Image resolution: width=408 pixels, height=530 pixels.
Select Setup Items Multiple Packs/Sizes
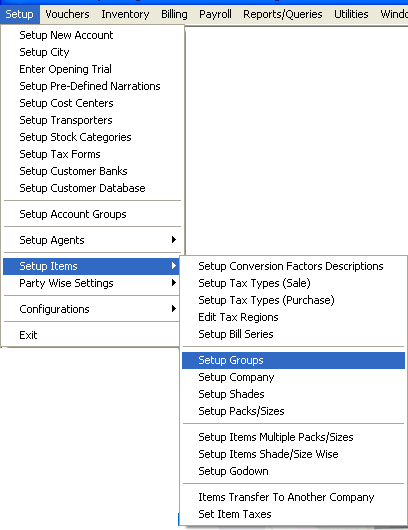pos(293,437)
